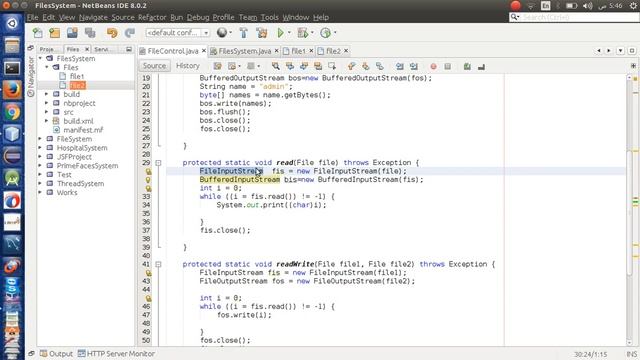
Task: Click the red Start Macro Recording icon
Action: coord(433,66)
